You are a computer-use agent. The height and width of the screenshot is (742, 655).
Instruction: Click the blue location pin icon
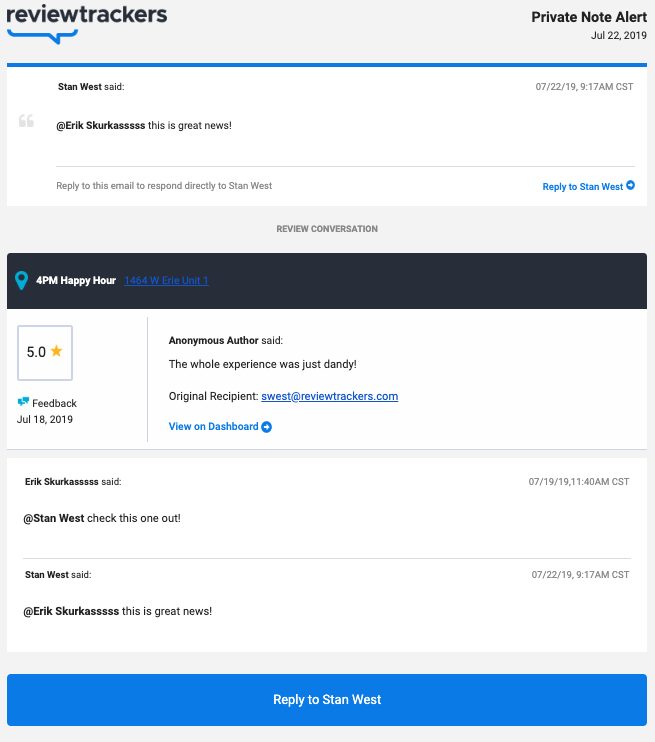click(21, 280)
